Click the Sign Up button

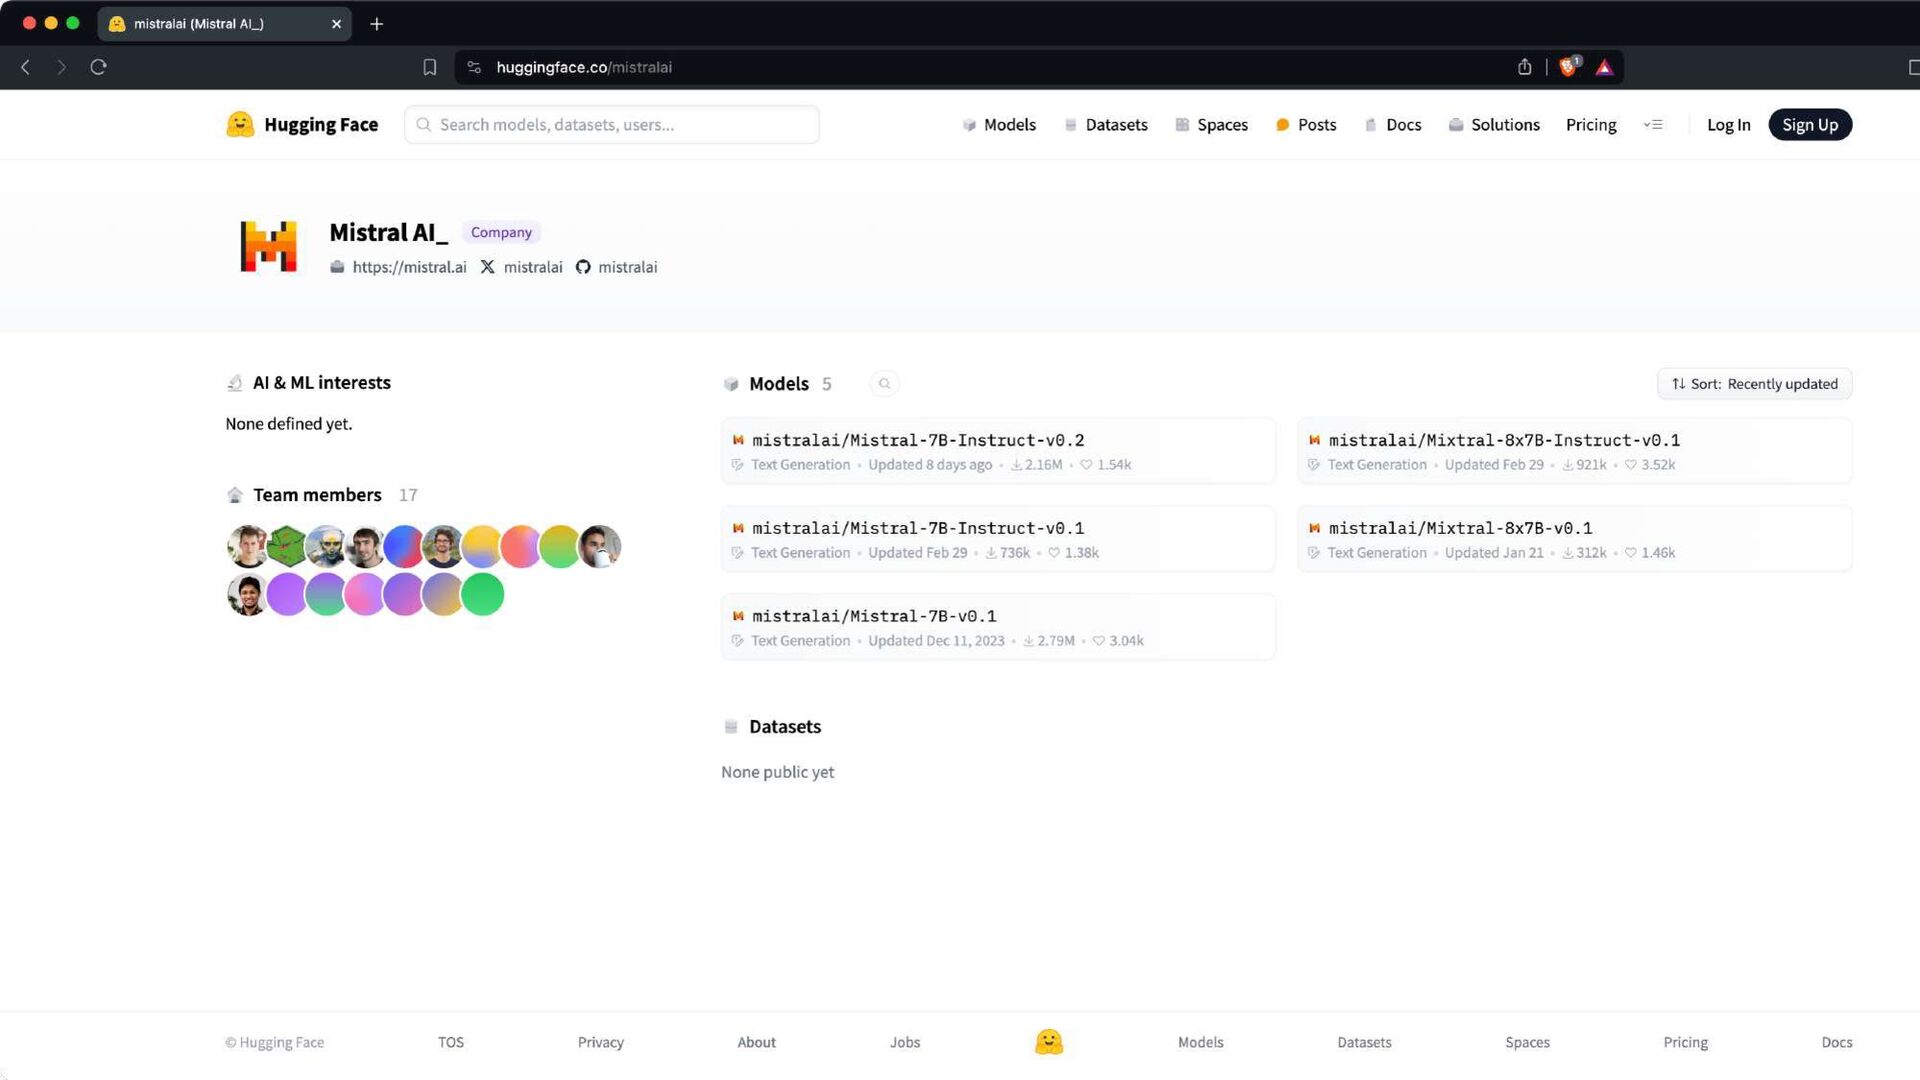(1810, 125)
